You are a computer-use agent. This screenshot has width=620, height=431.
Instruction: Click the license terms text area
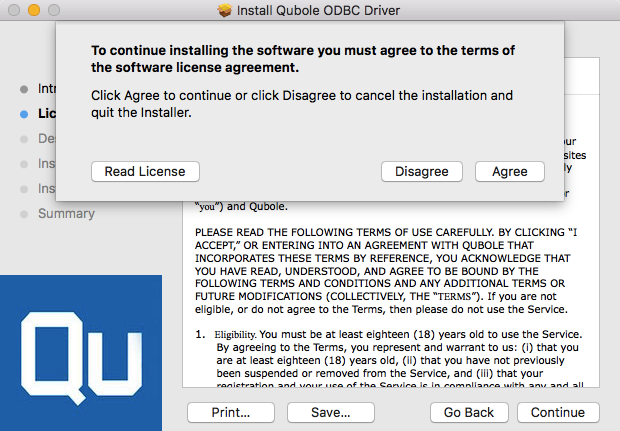pyautogui.click(x=391, y=295)
